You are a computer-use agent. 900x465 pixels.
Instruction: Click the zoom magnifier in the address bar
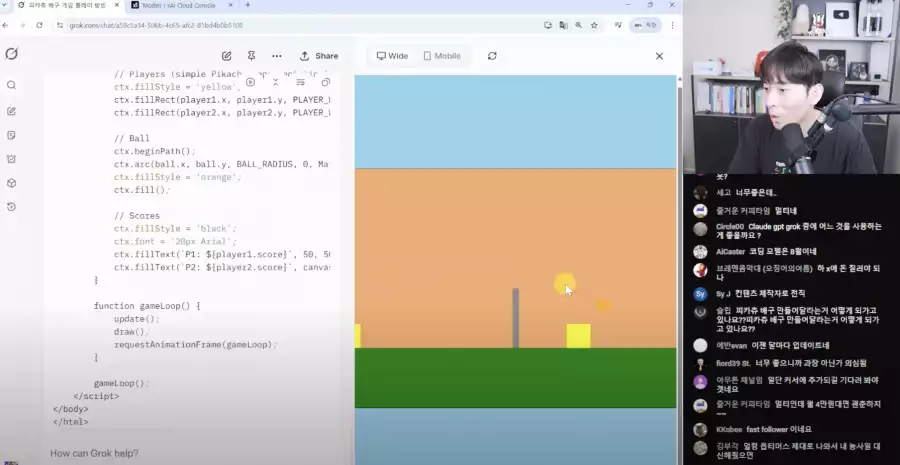coord(579,25)
